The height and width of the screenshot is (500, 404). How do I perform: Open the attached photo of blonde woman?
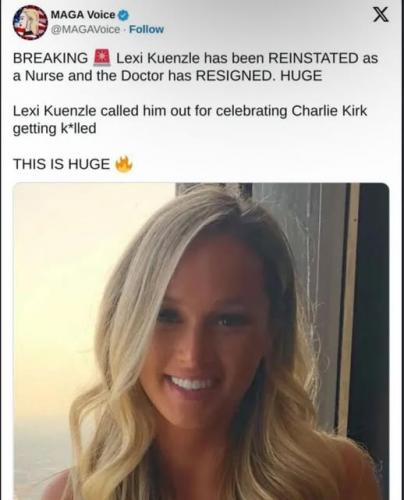[201, 341]
